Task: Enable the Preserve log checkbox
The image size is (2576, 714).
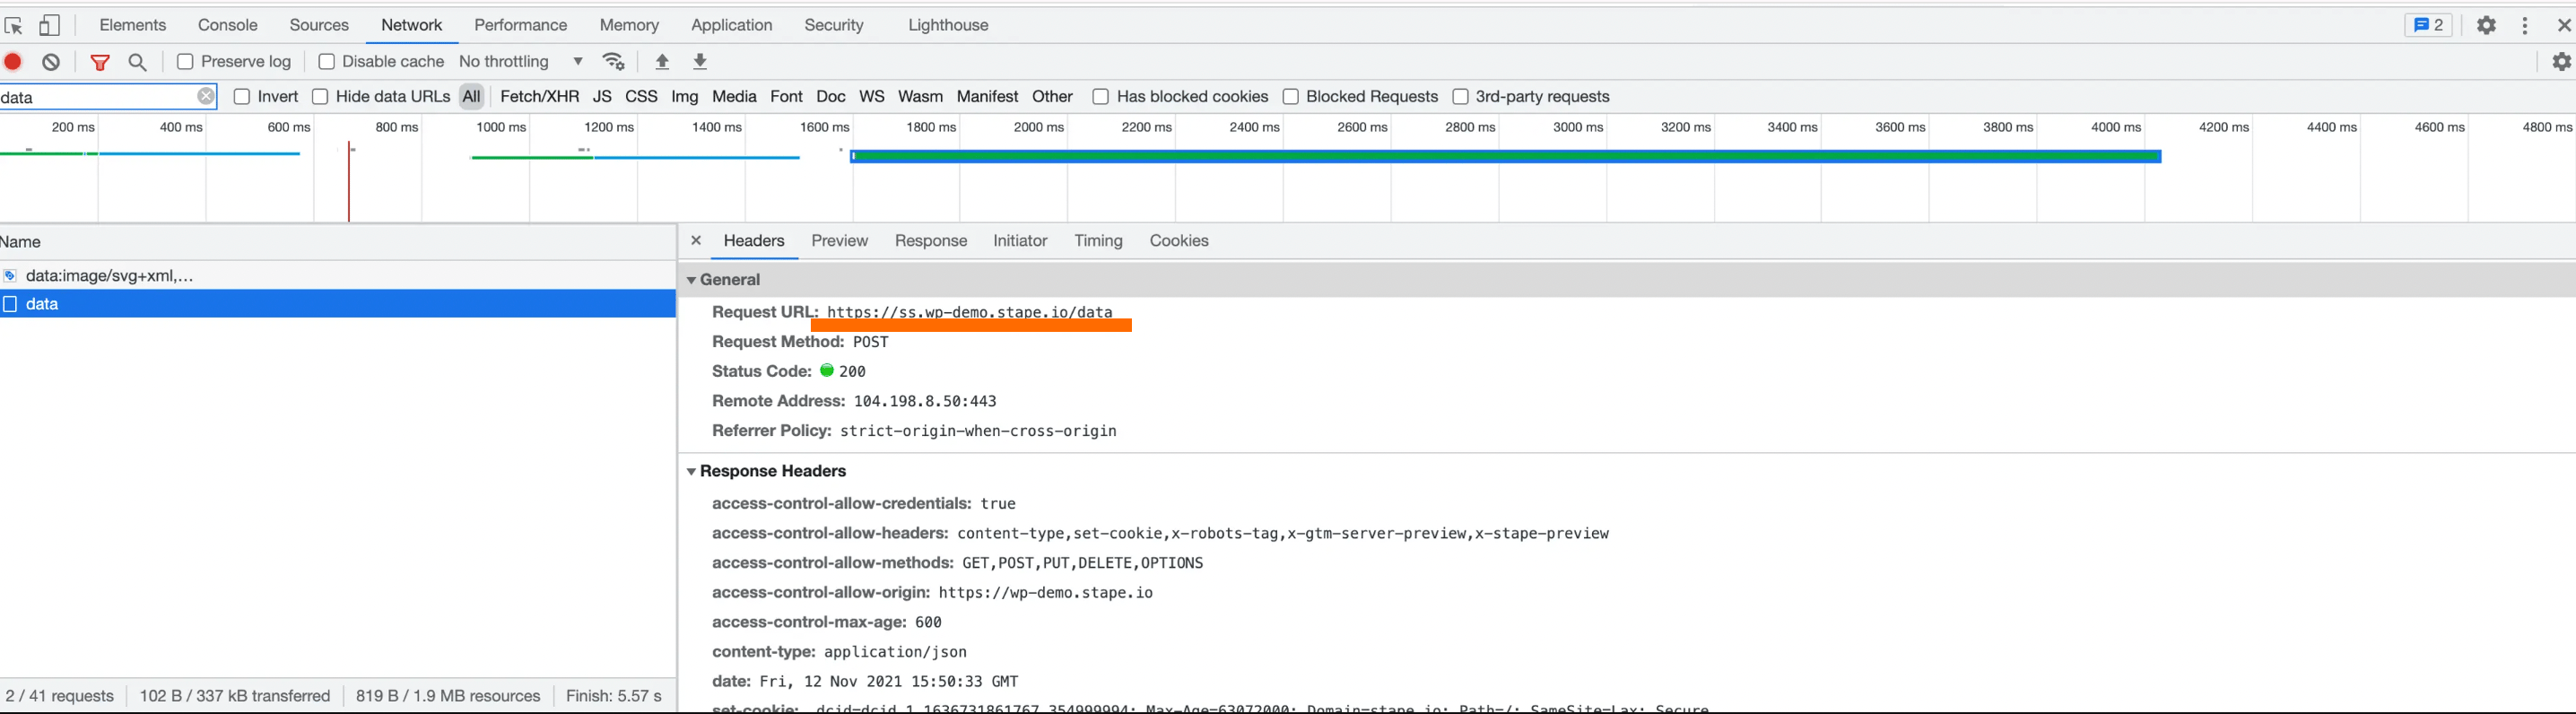Action: click(185, 62)
